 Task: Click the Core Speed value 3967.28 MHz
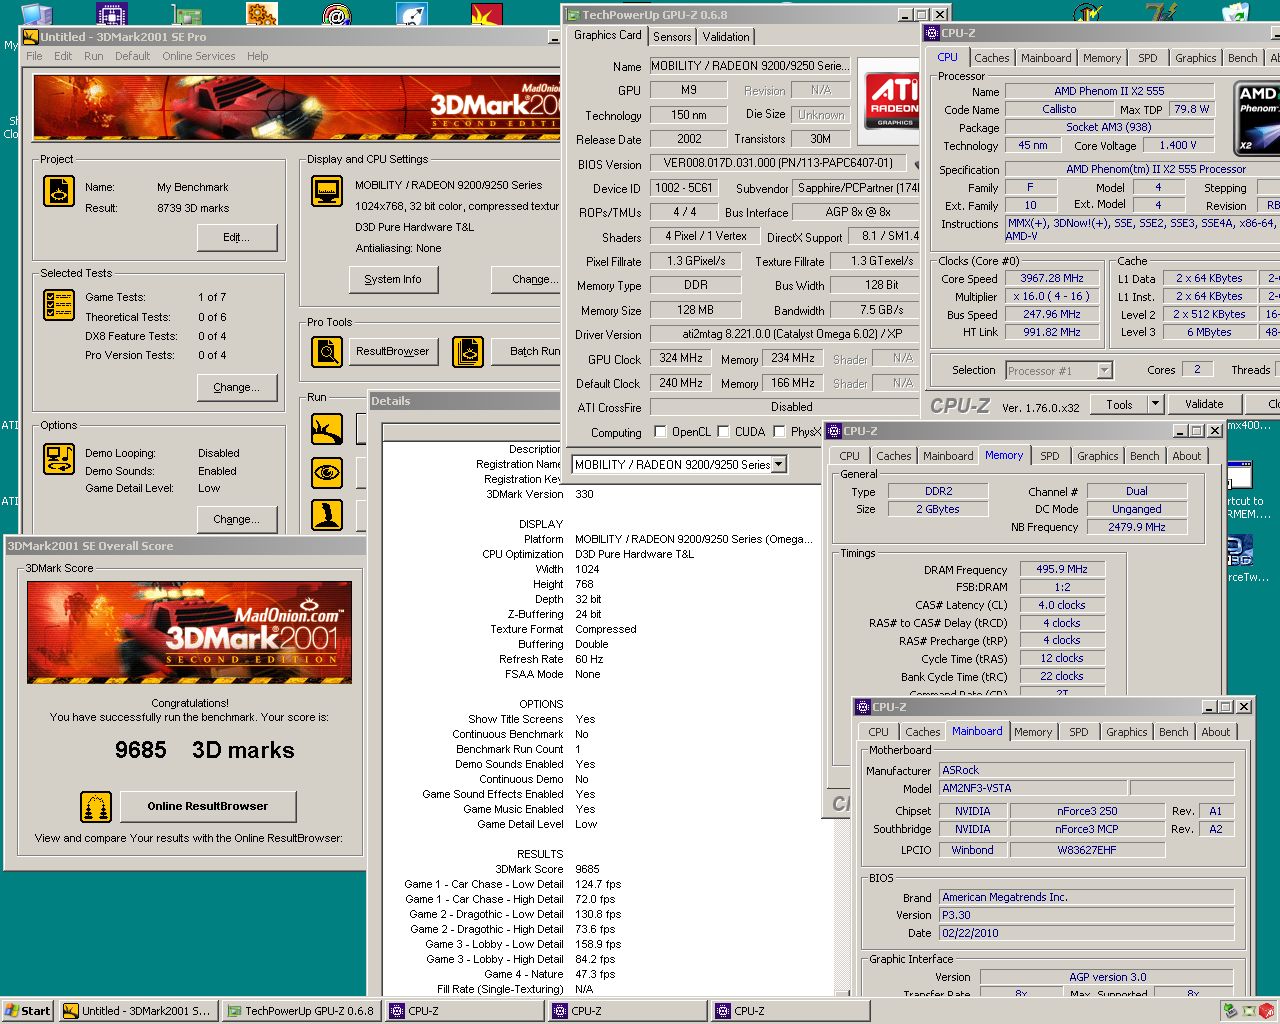1051,278
